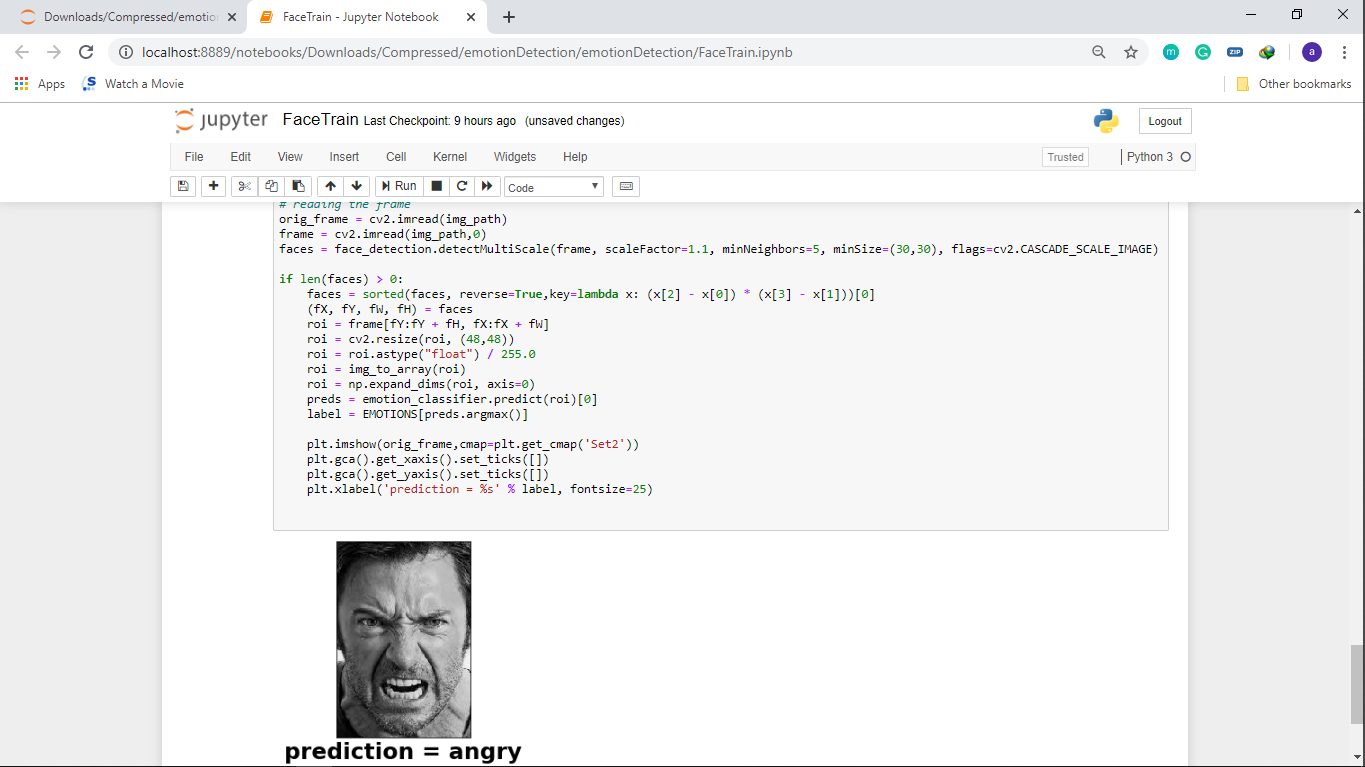This screenshot has width=1365, height=767.
Task: Open the Kernel menu
Action: 450,157
